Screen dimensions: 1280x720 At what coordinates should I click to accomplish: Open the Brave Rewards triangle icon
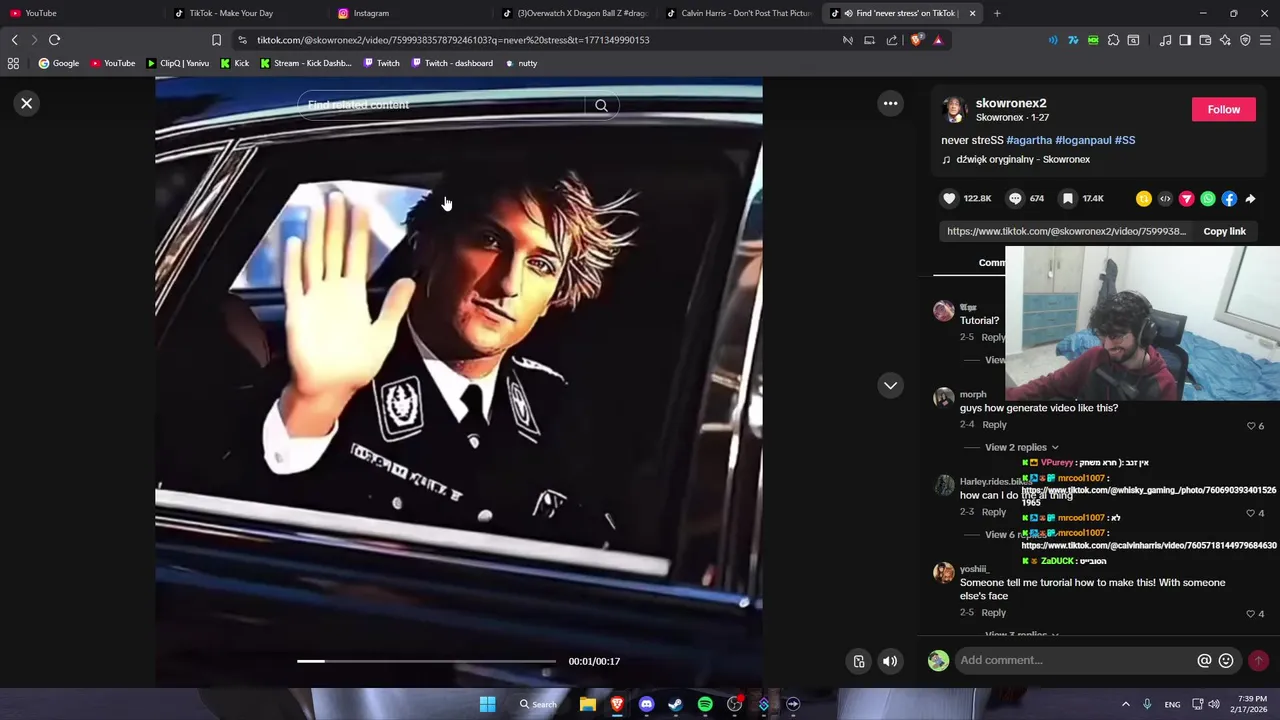(938, 40)
